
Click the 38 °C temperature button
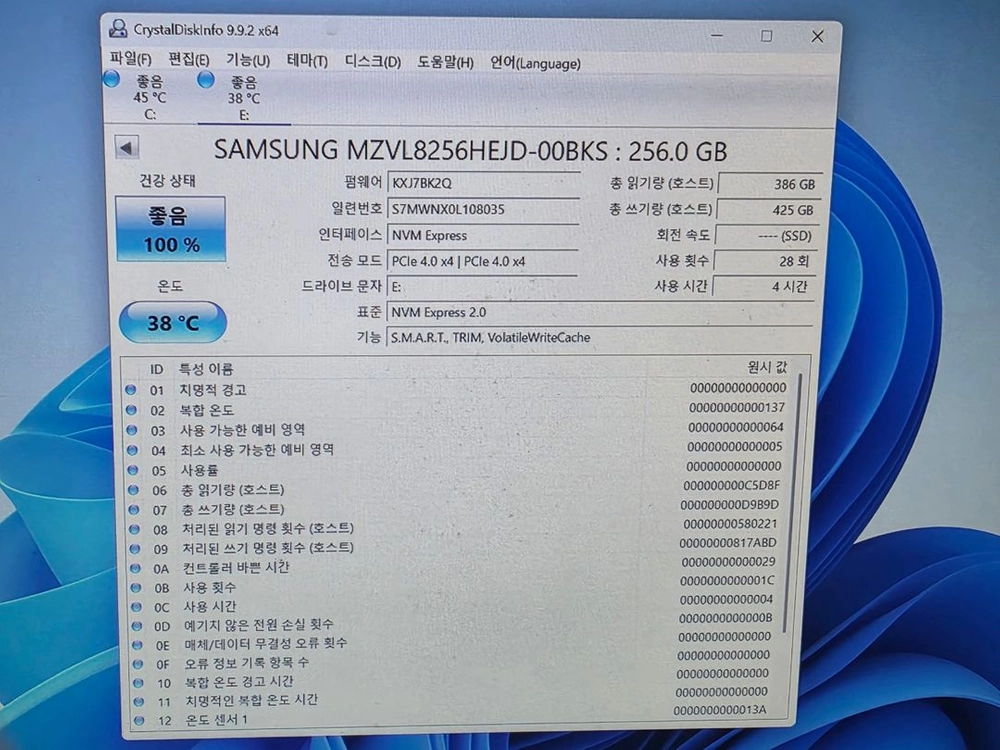(173, 322)
